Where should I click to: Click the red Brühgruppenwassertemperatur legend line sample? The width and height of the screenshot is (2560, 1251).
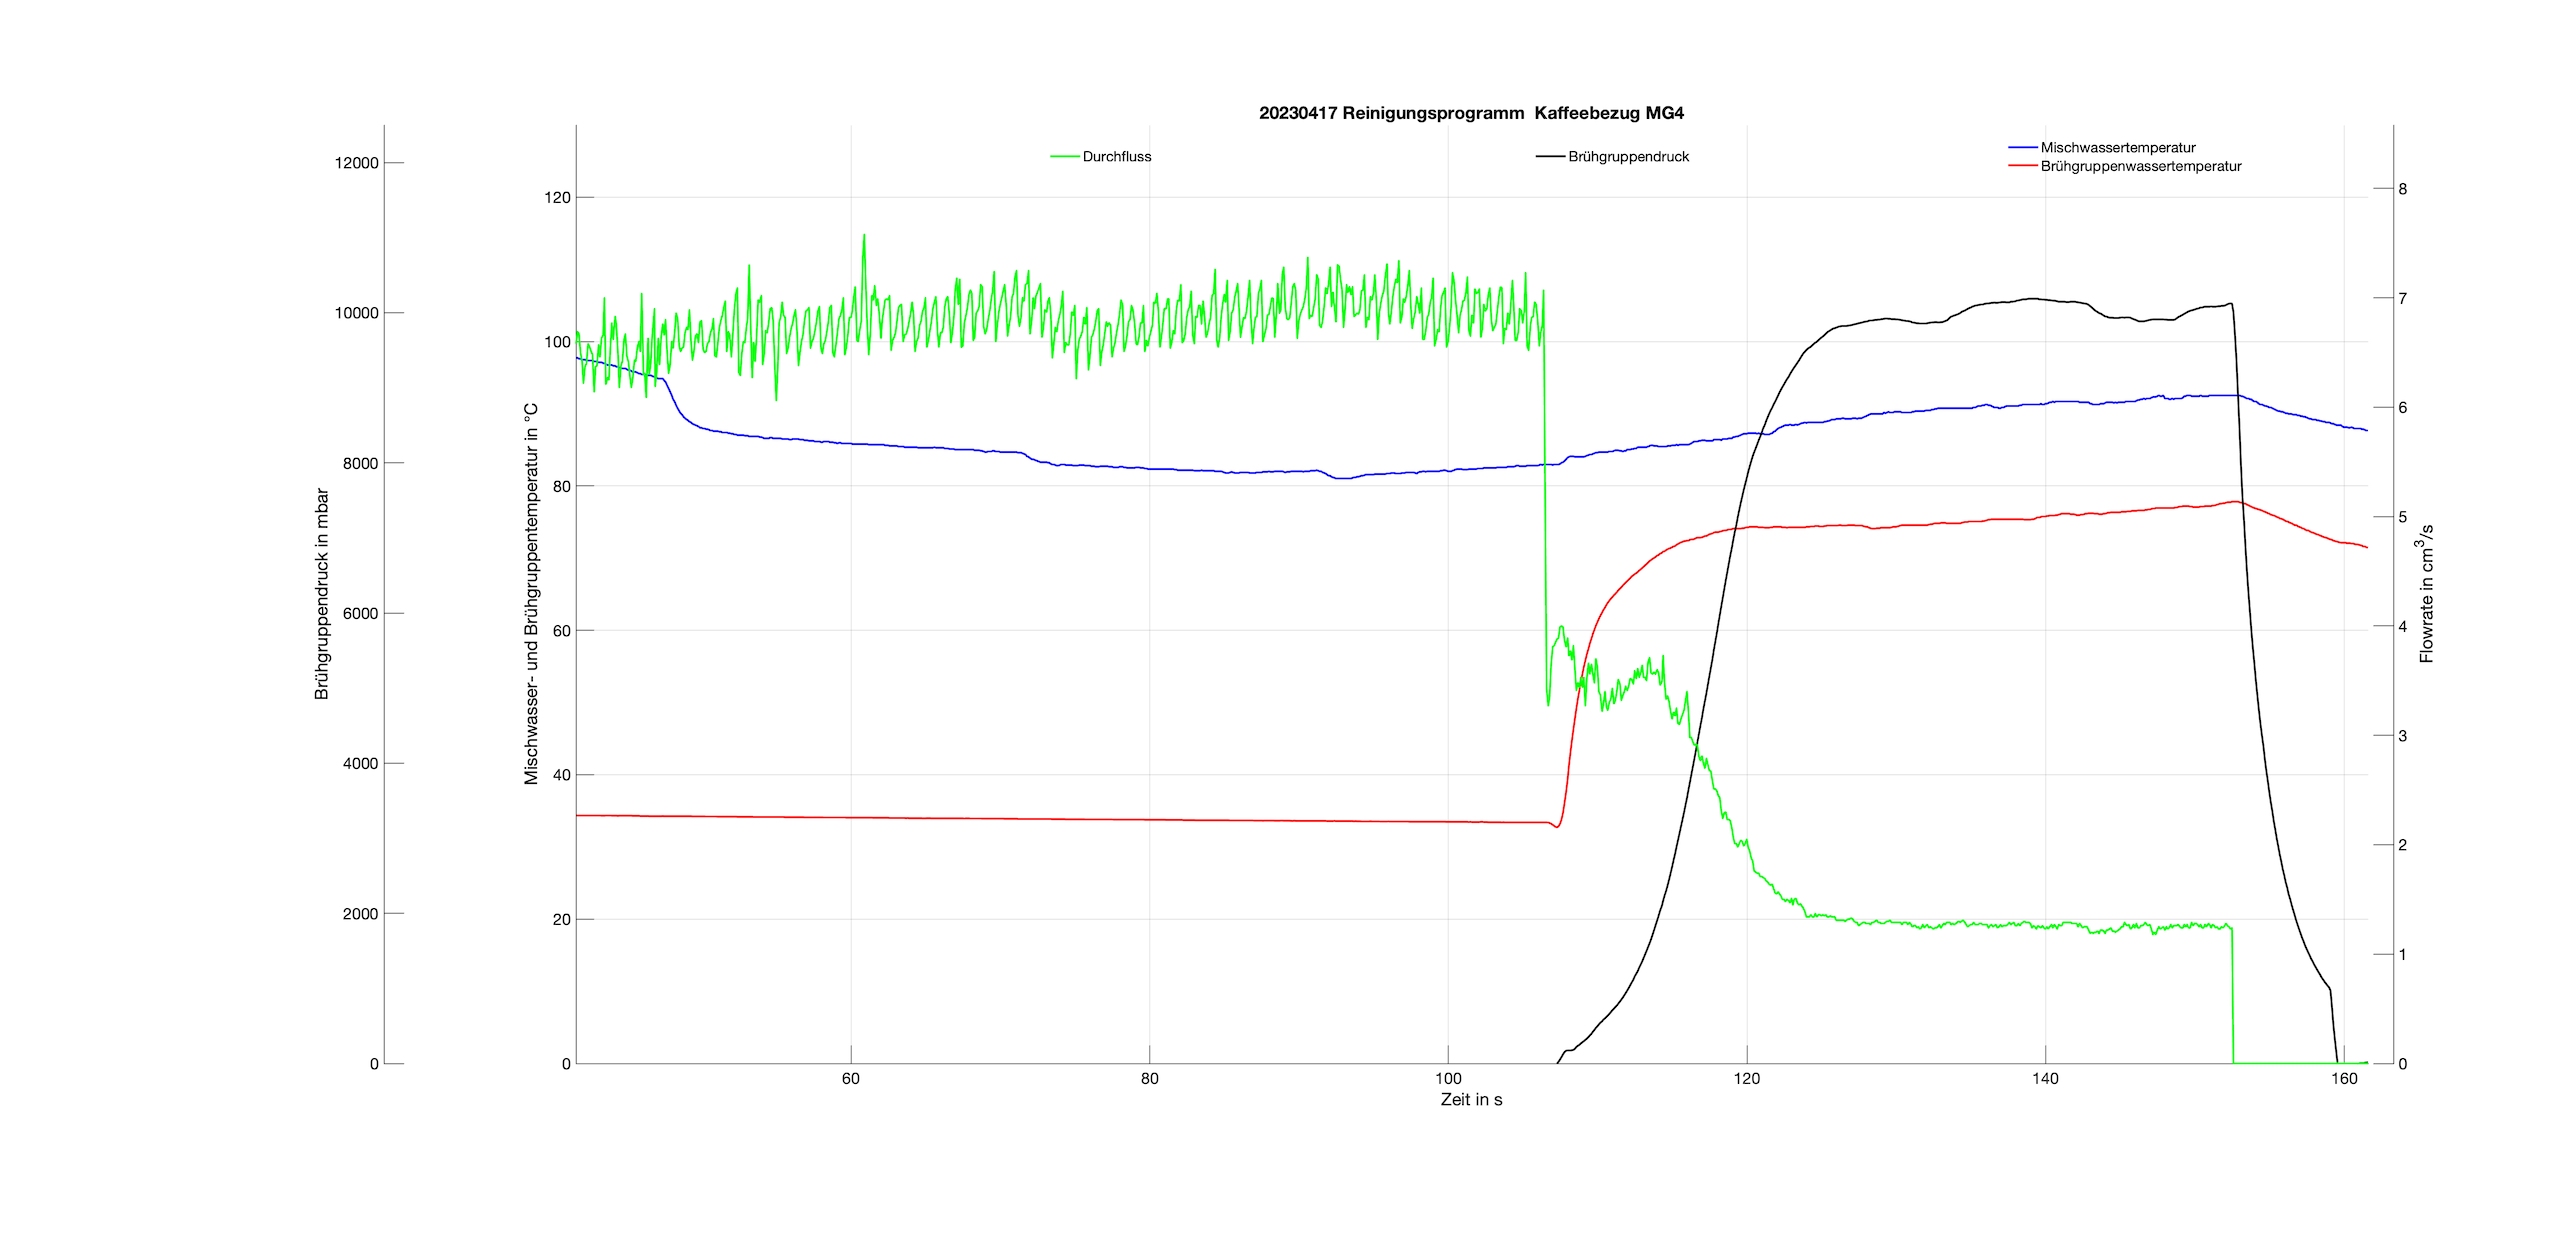click(x=2022, y=166)
